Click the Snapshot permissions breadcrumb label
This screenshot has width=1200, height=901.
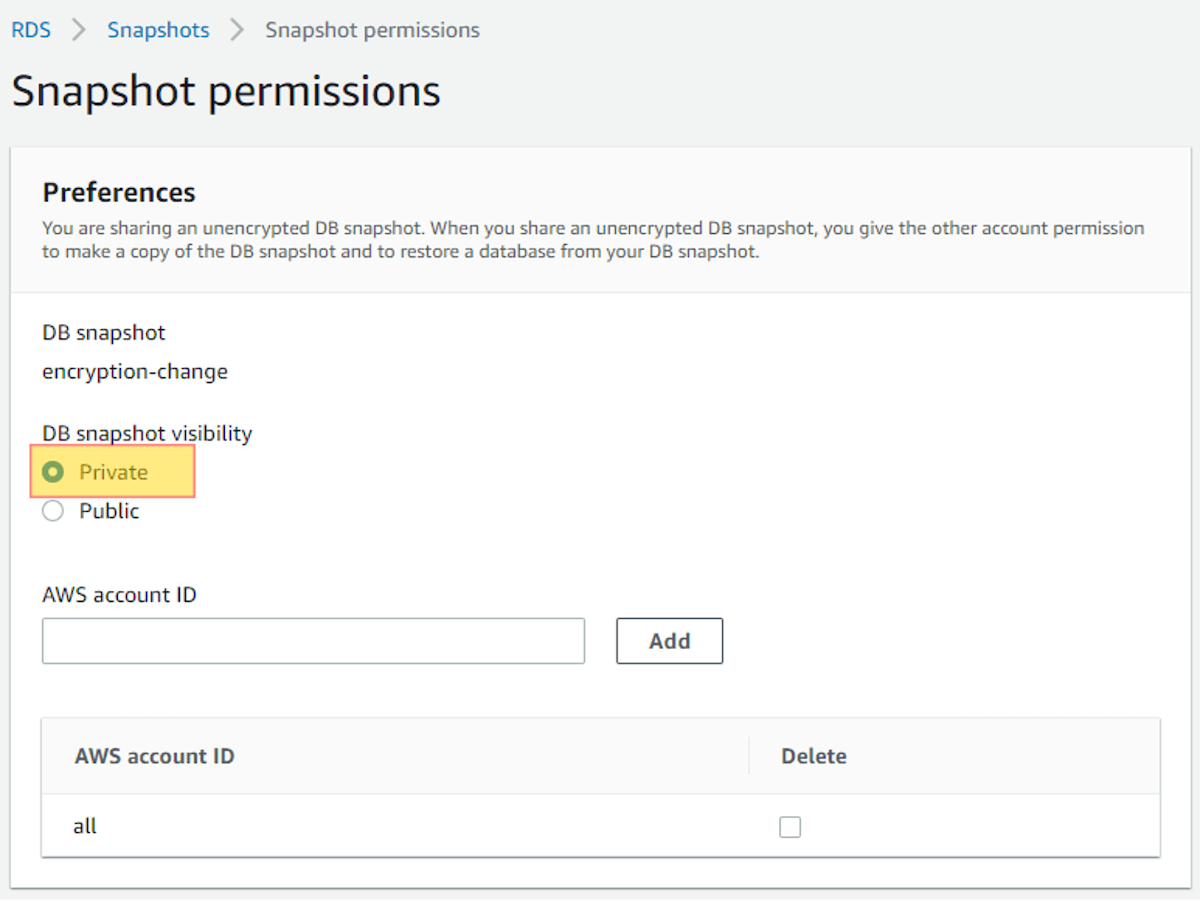(x=371, y=30)
